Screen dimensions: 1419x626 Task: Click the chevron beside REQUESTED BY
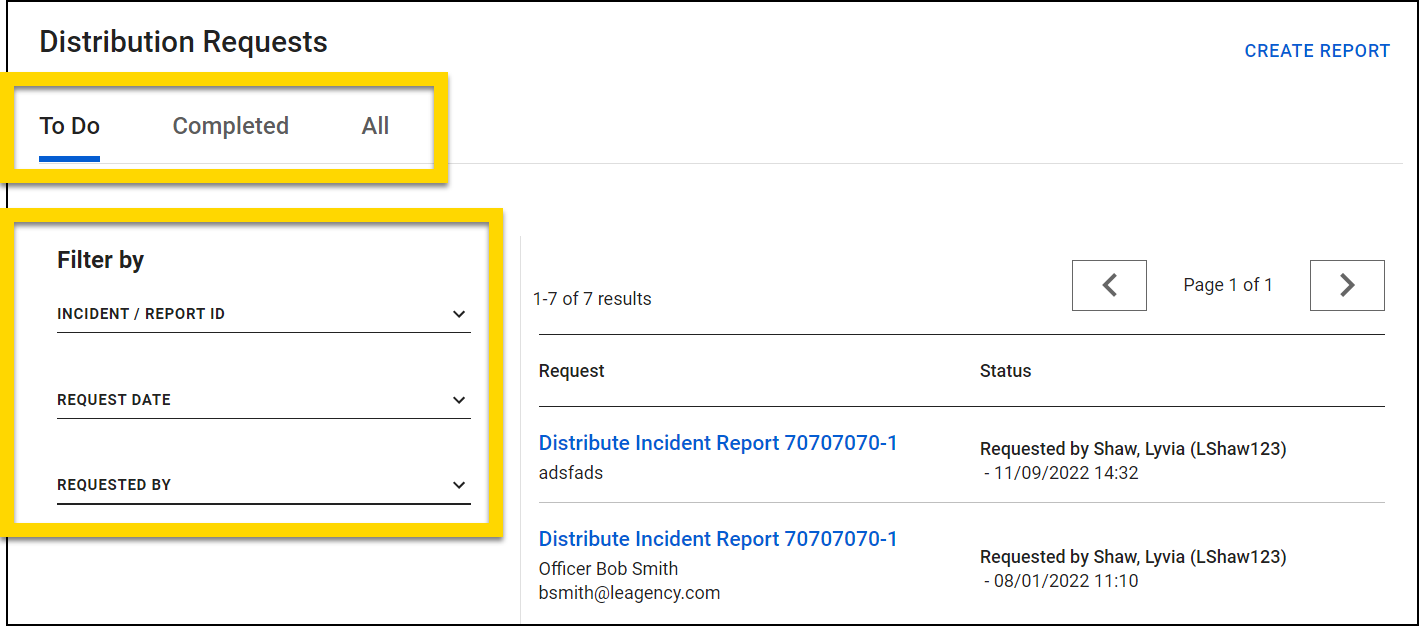pos(459,484)
